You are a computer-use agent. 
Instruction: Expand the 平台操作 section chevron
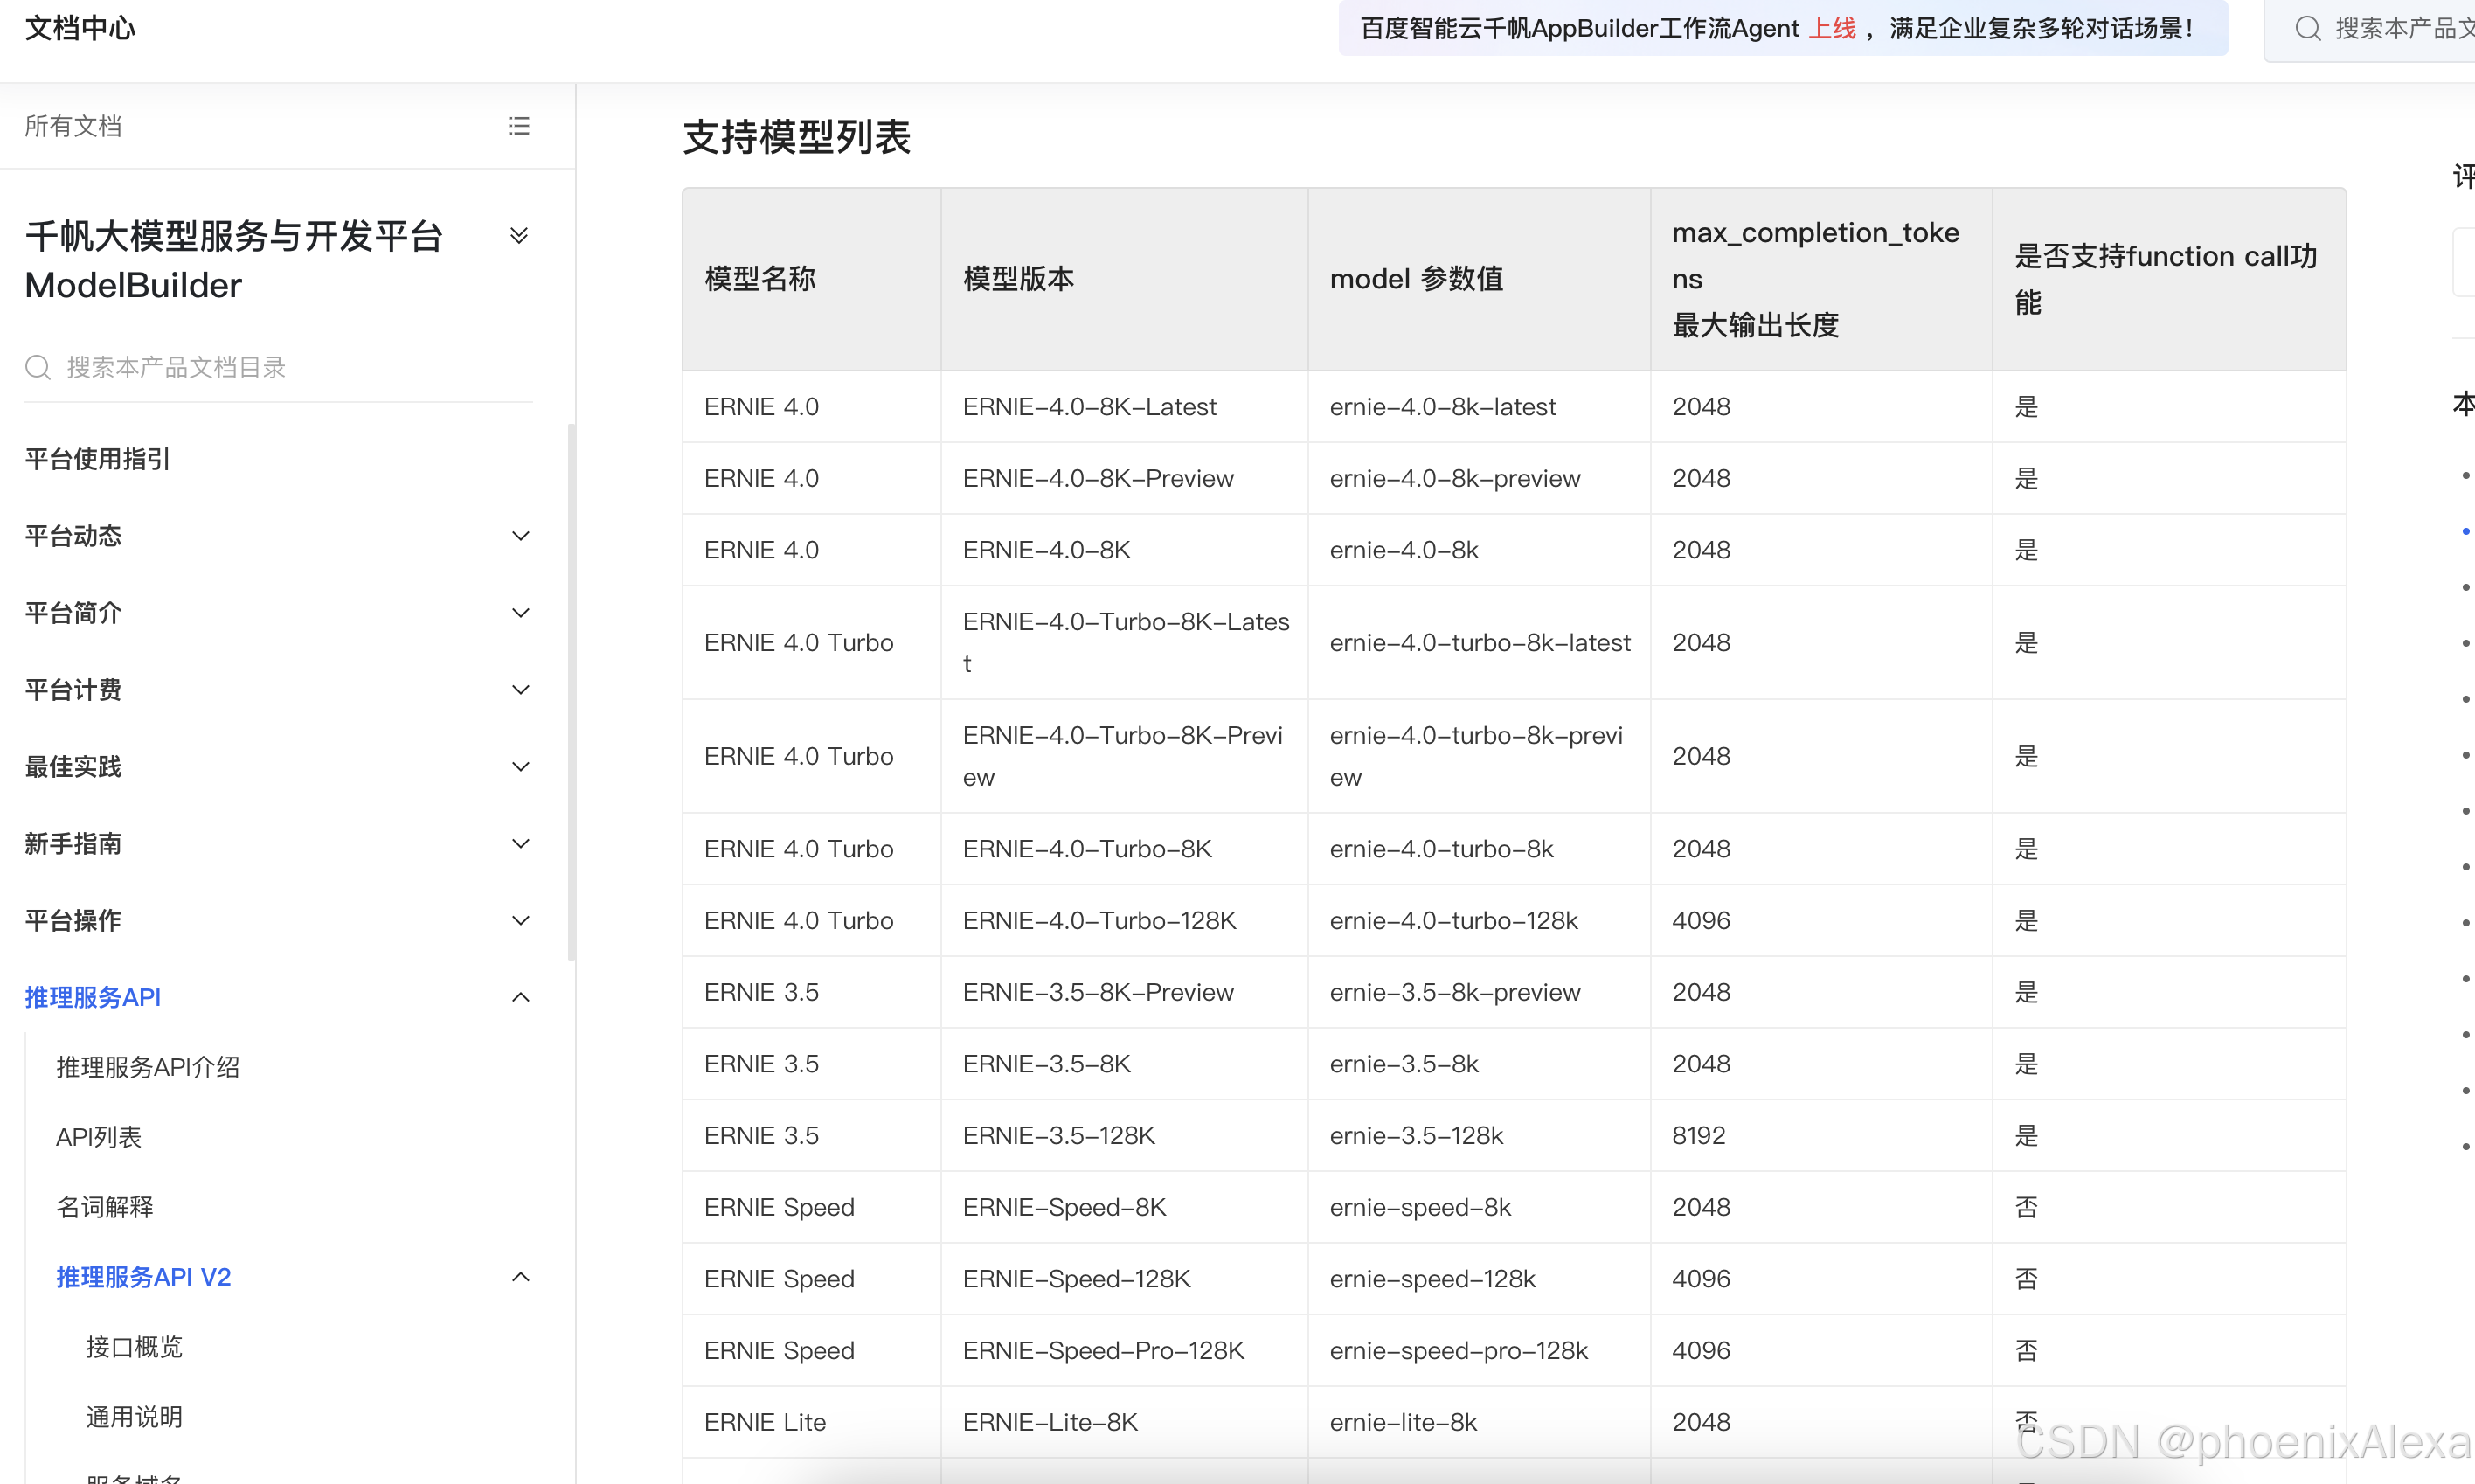520,921
